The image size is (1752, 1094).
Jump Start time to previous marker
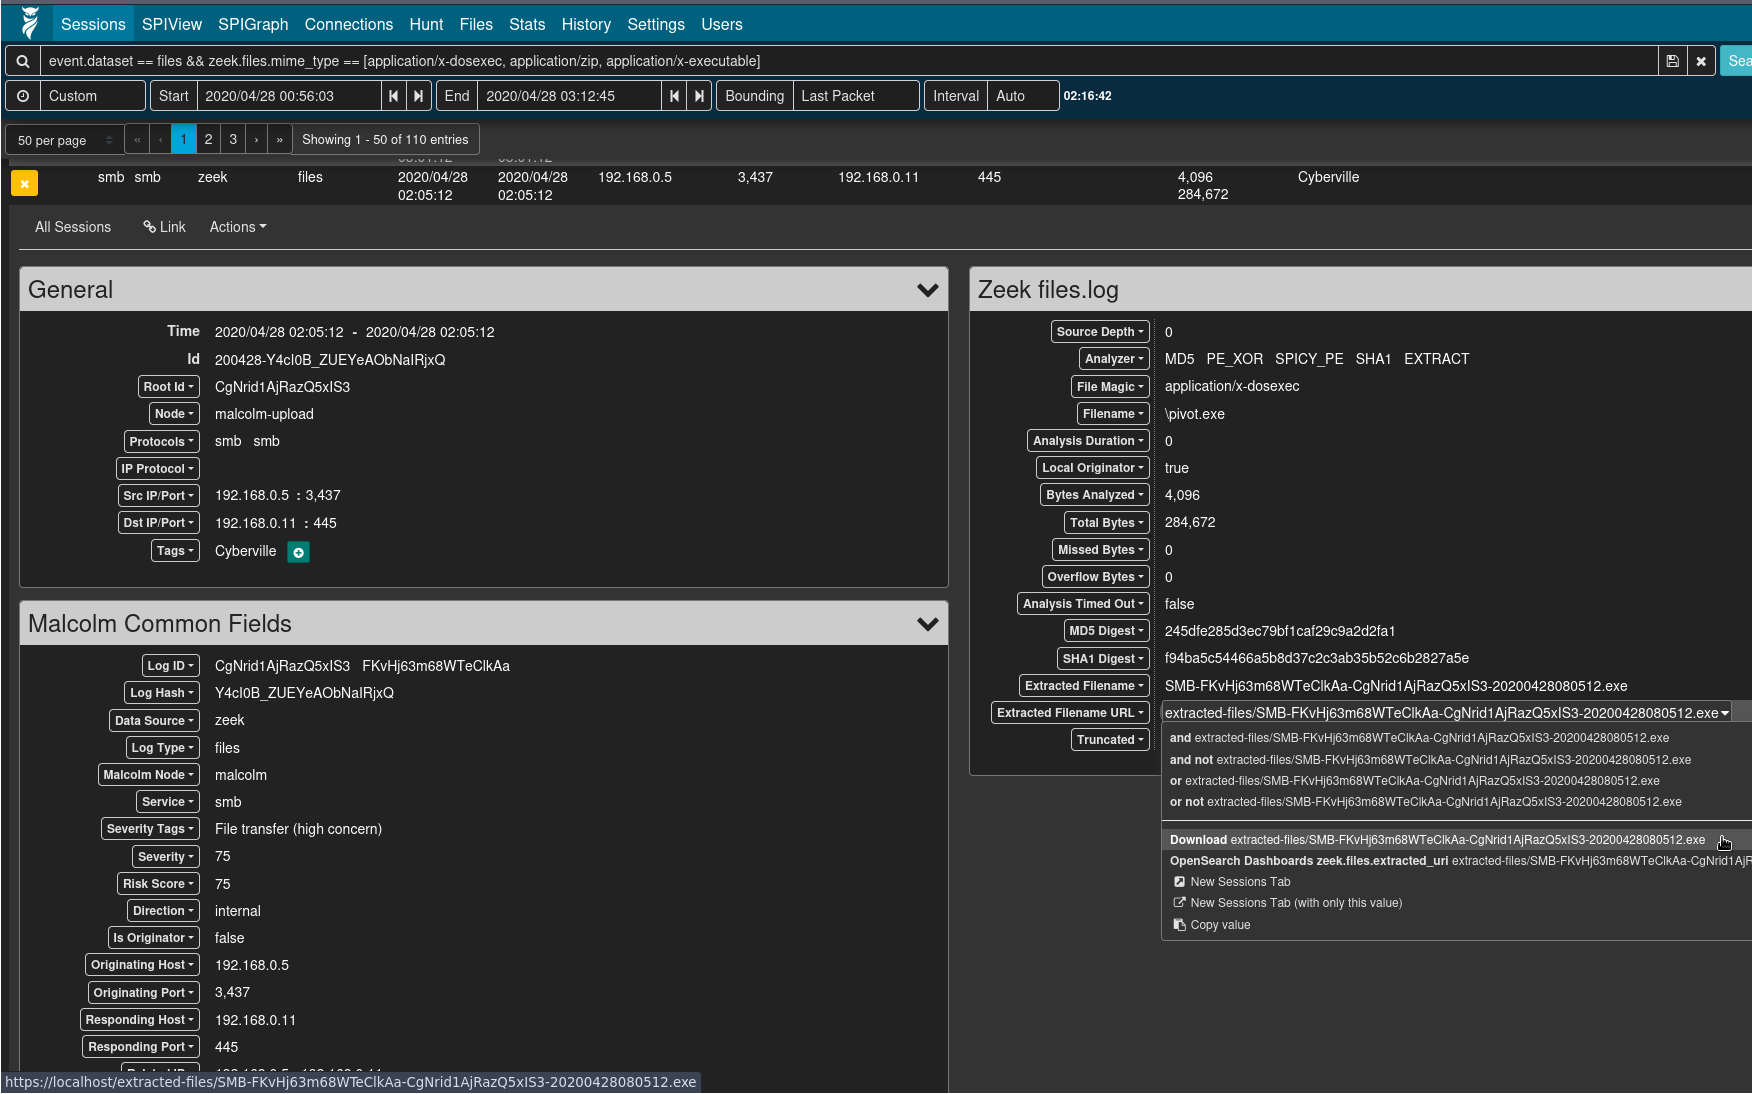pos(393,96)
